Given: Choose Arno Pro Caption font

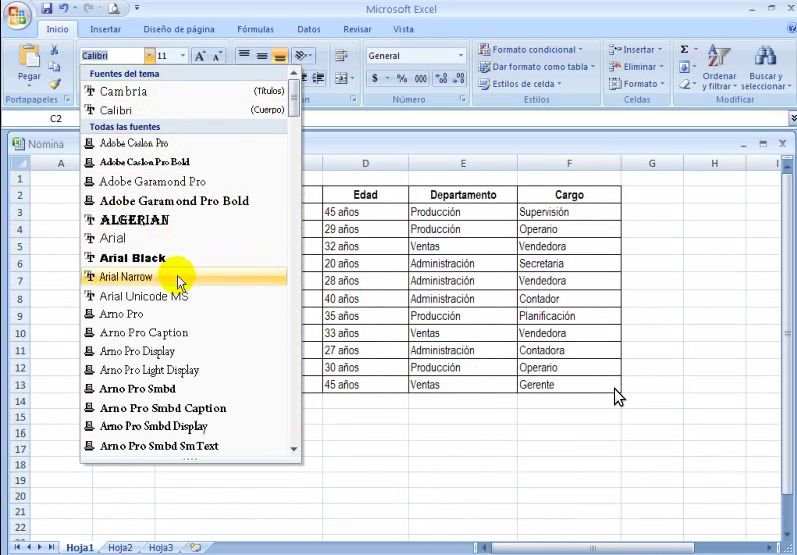Looking at the screenshot, I should 184,333.
